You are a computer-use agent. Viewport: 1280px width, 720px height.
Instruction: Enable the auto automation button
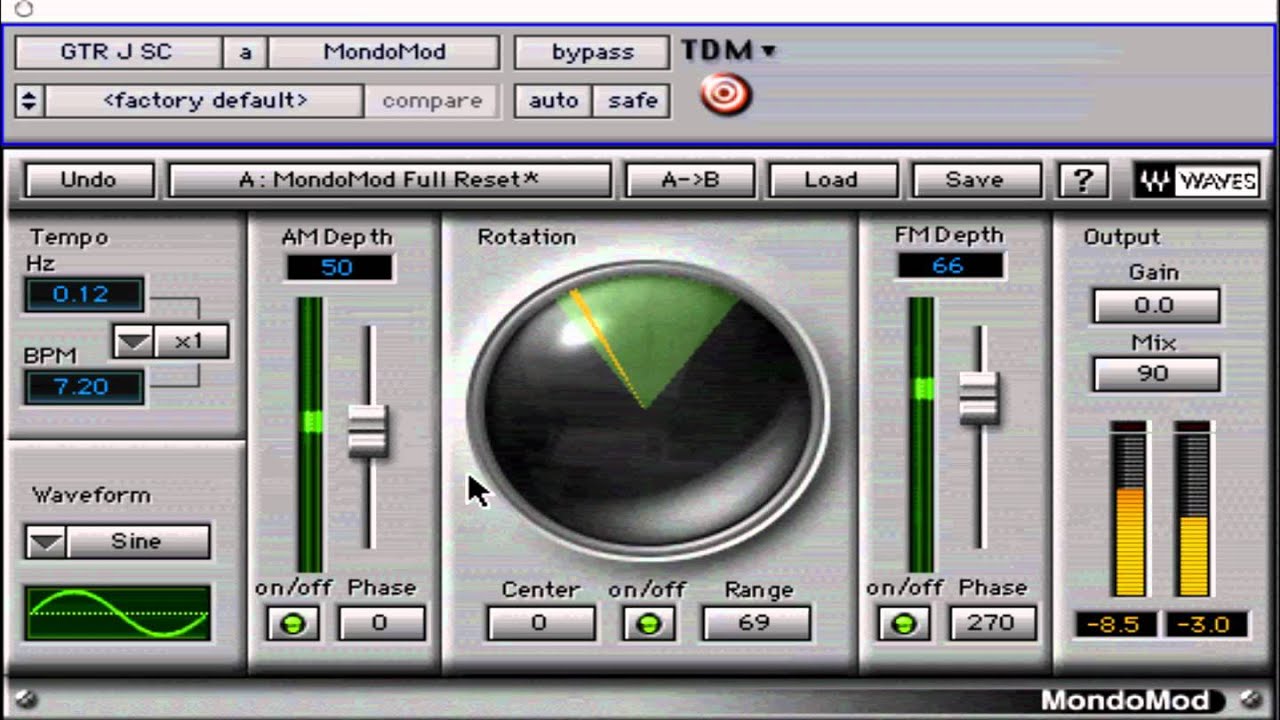click(553, 100)
